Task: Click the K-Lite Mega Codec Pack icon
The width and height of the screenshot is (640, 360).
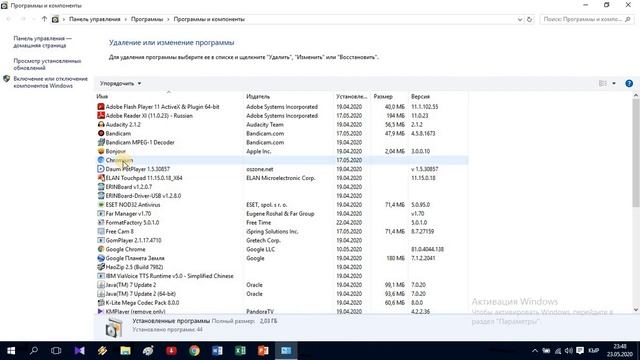Action: tap(101, 302)
